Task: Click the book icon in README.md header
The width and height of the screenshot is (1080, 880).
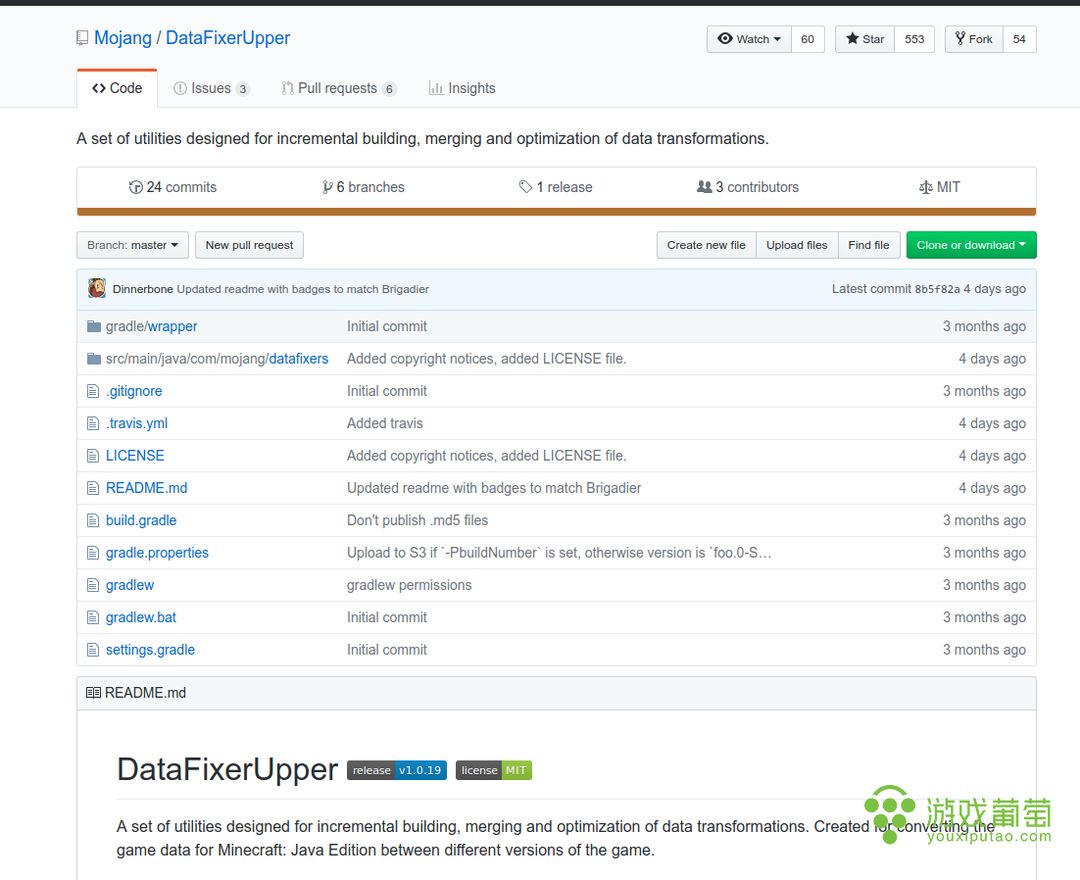Action: 93,693
